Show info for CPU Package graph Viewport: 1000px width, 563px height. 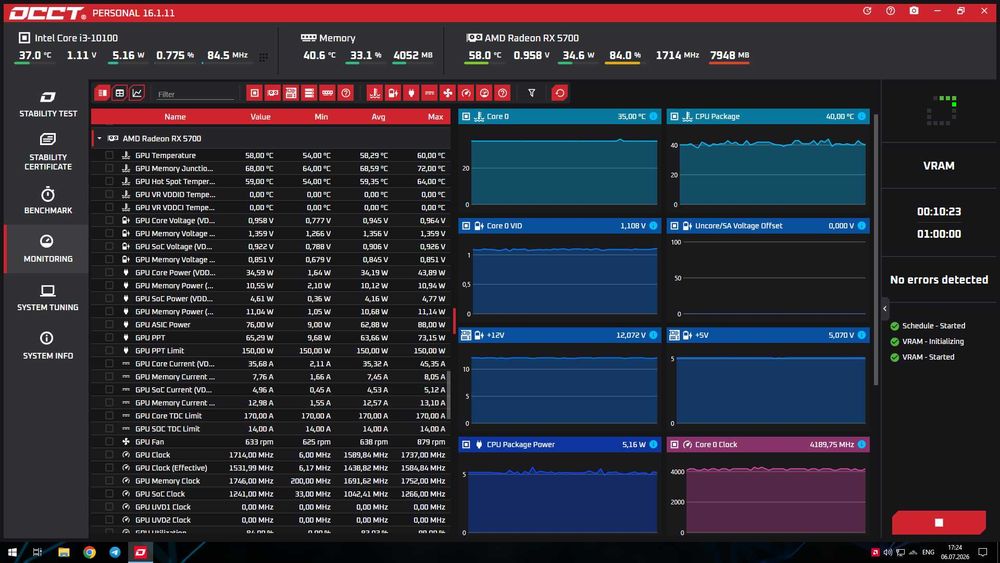coord(862,116)
